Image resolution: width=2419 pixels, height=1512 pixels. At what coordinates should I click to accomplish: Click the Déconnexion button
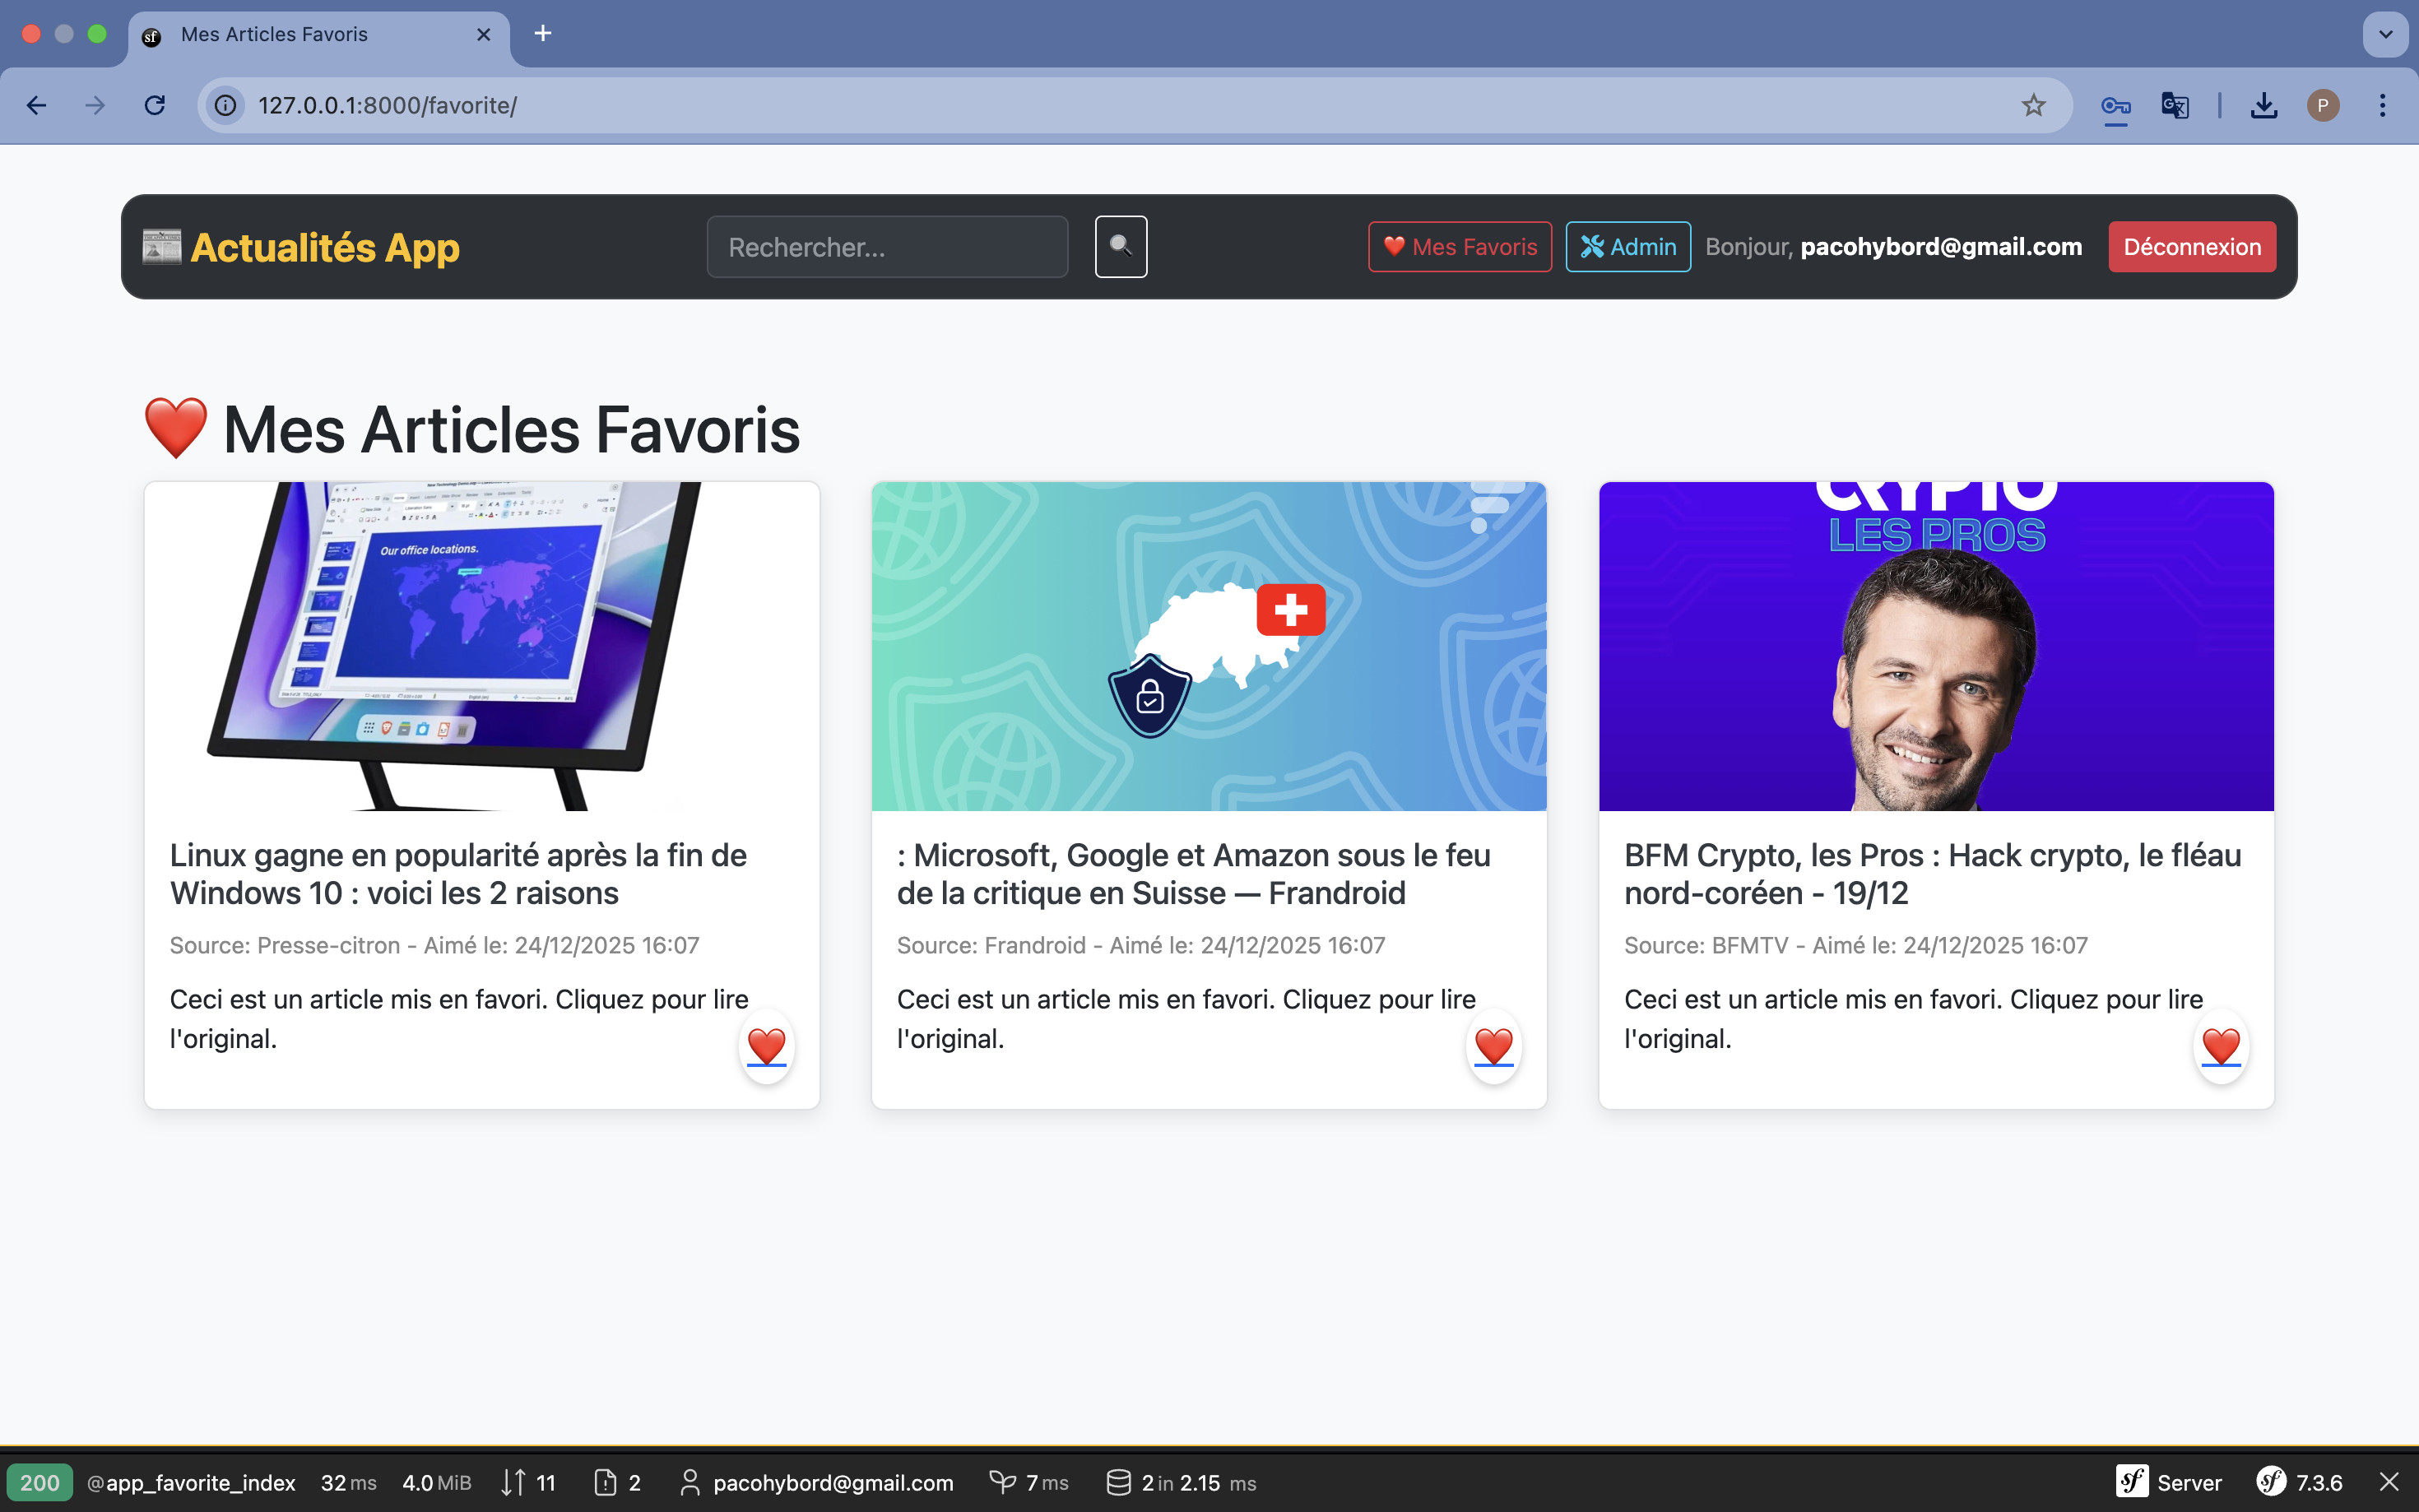pos(2191,246)
